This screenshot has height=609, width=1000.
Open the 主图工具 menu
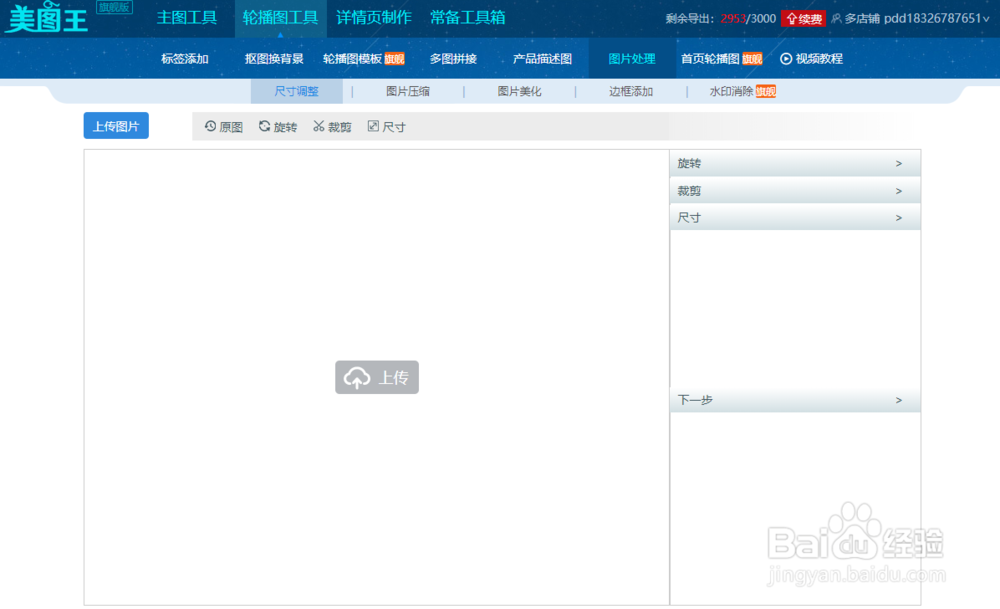click(x=187, y=17)
